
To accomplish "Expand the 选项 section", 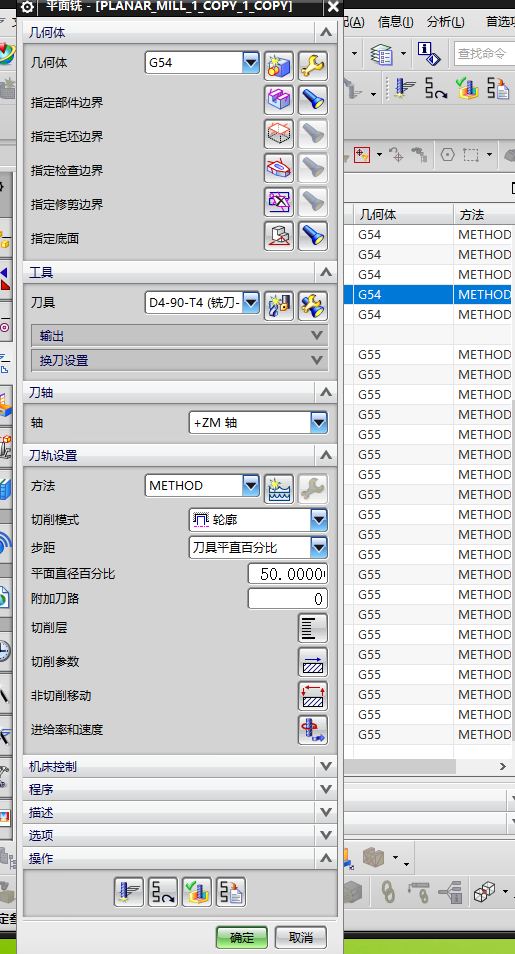I will point(180,835).
